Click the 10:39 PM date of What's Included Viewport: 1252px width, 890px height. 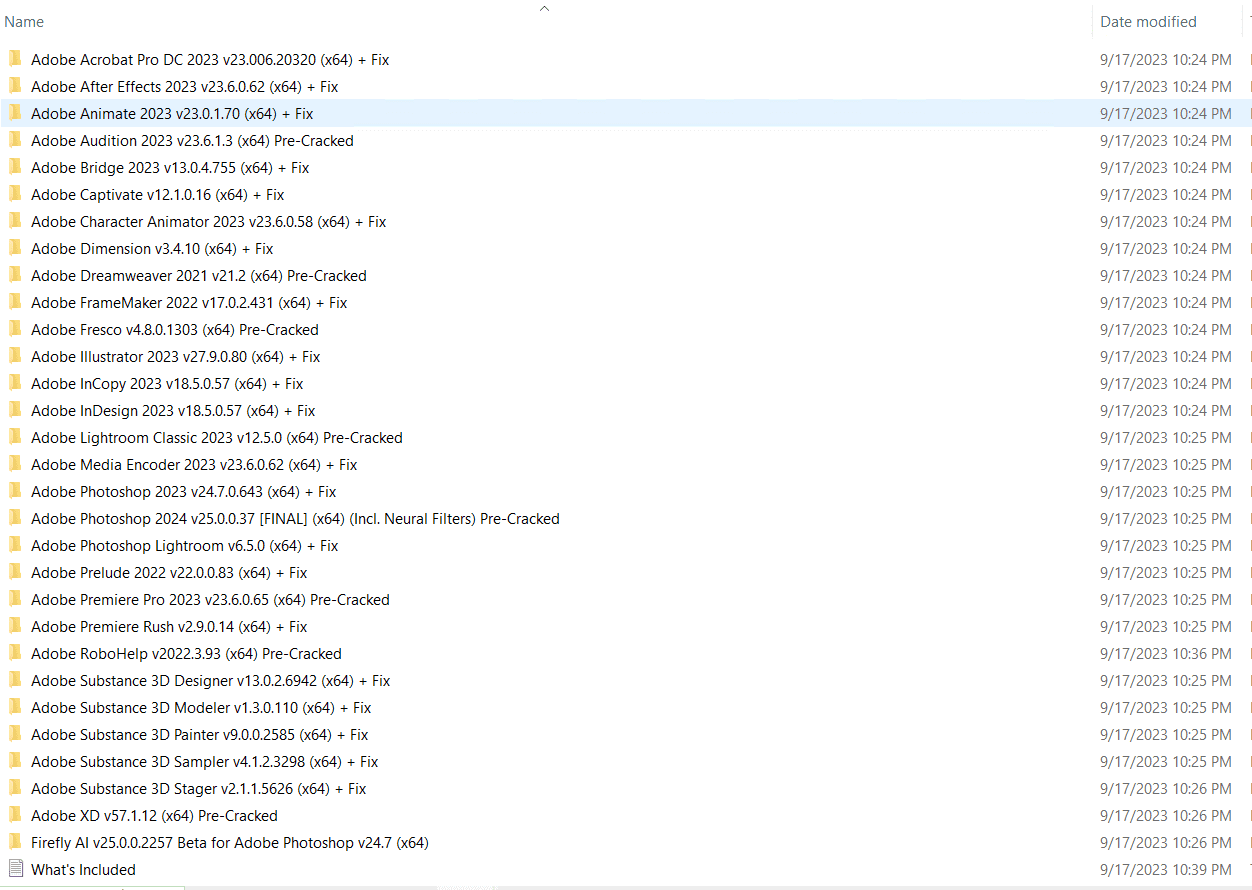(1166, 870)
